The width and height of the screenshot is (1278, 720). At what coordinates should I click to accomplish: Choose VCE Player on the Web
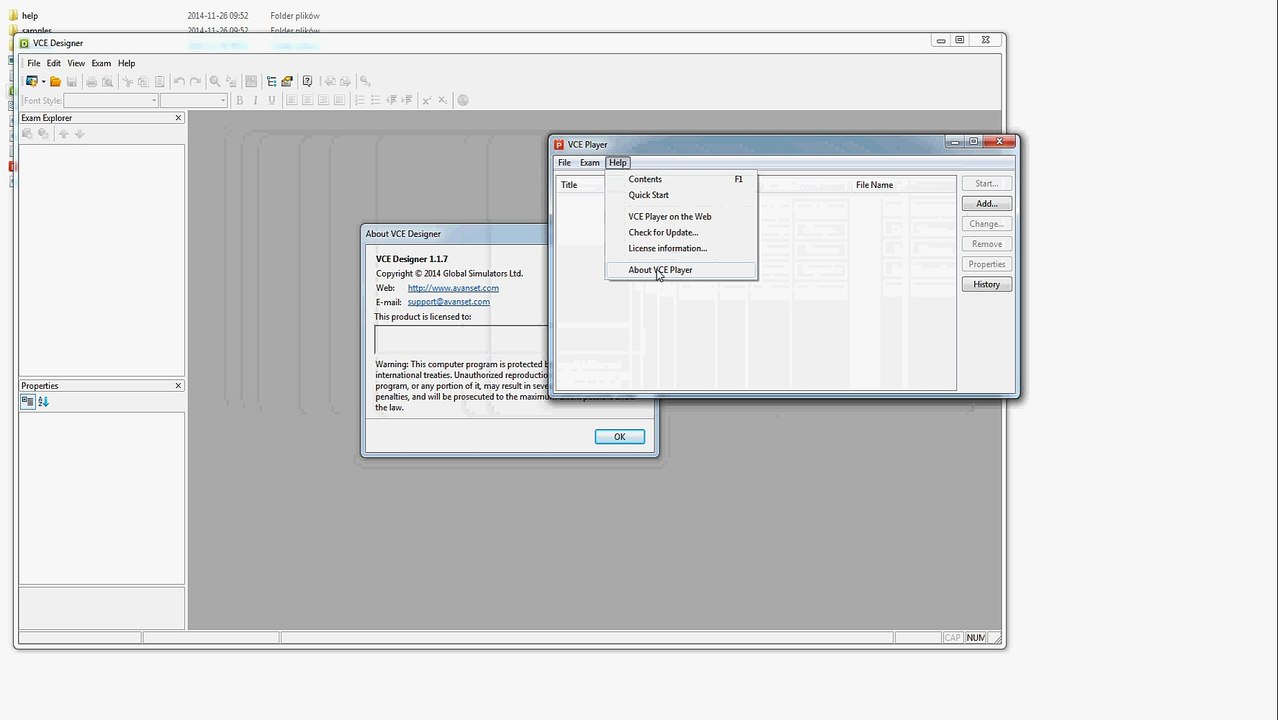(681, 216)
